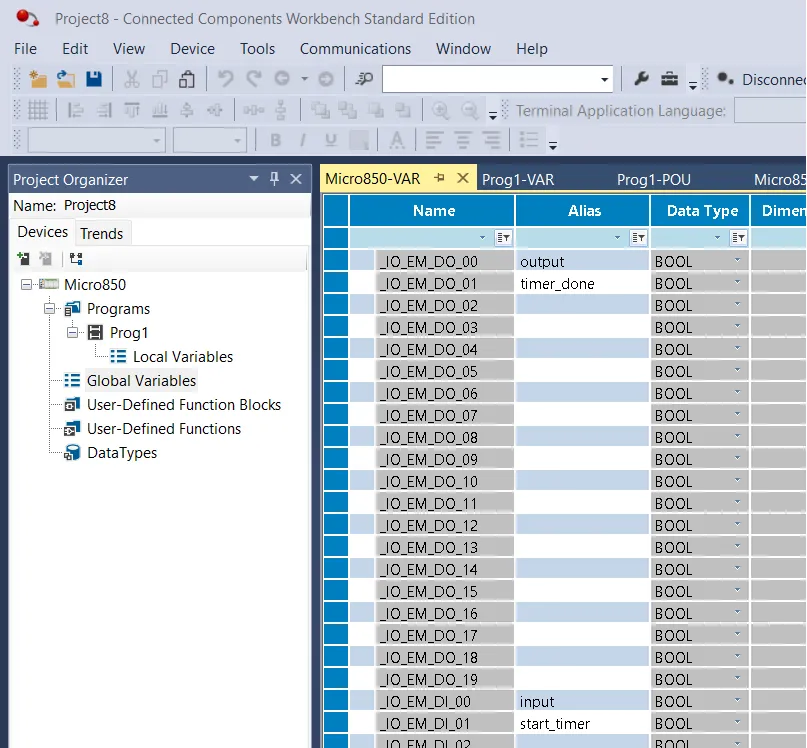Toggle the grid display icon
The image size is (807, 748).
(x=38, y=110)
